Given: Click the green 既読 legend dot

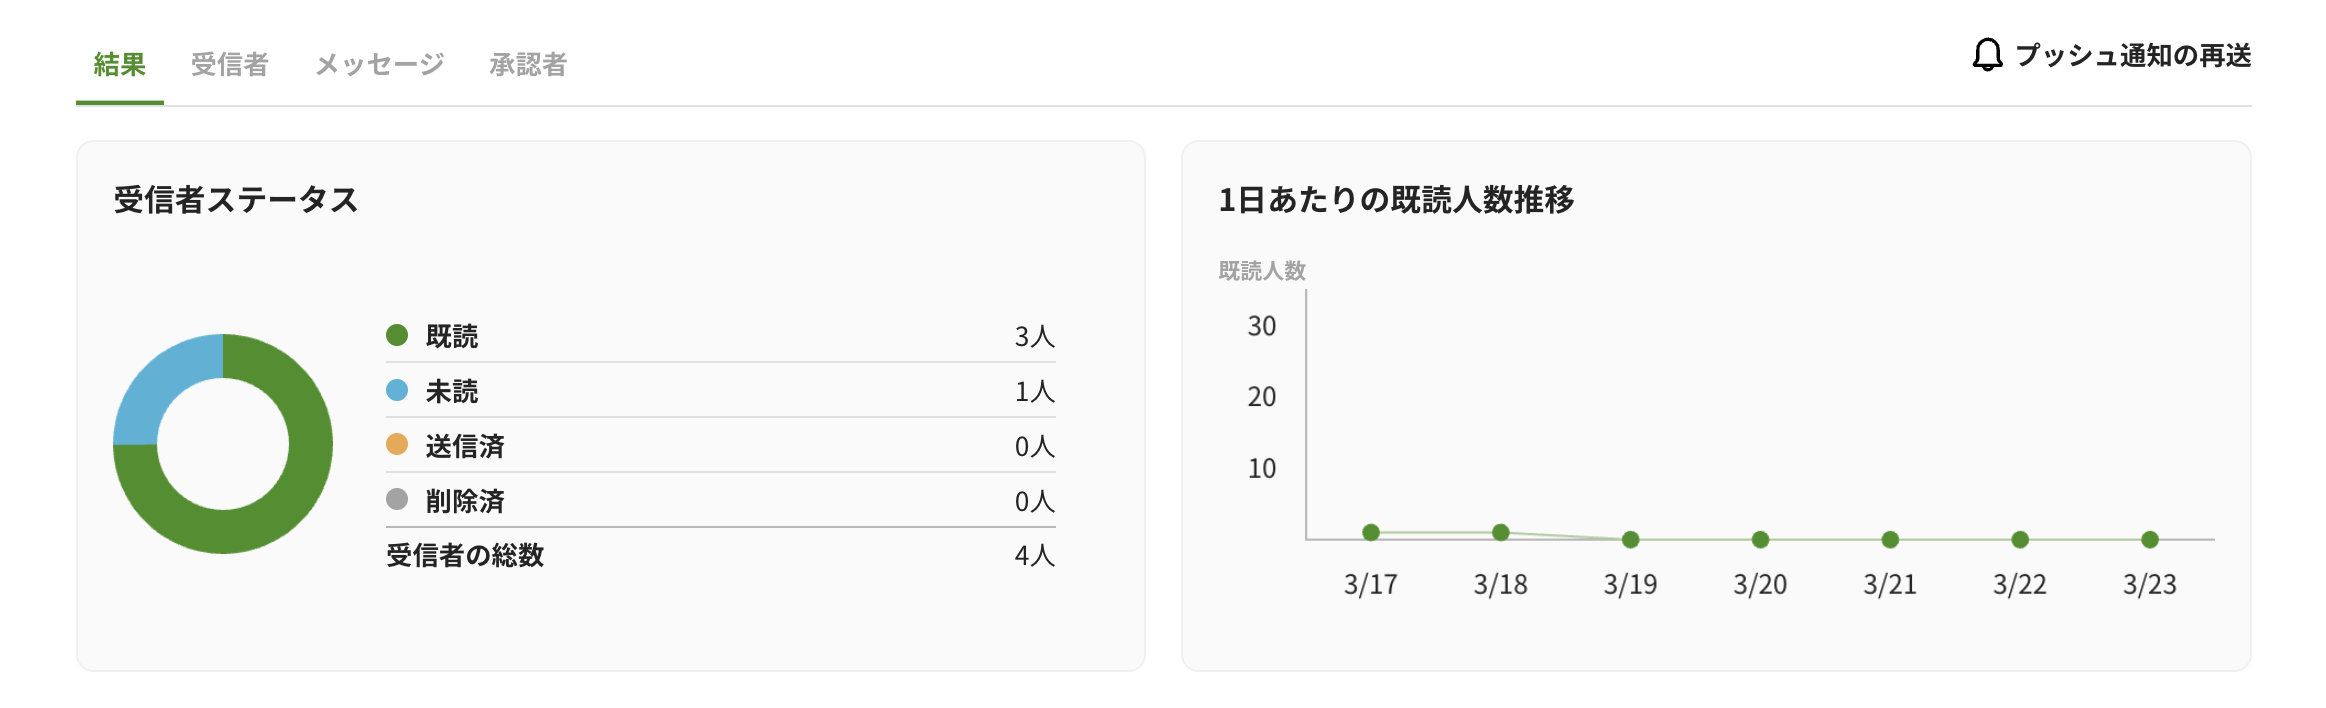Looking at the screenshot, I should click(x=397, y=335).
